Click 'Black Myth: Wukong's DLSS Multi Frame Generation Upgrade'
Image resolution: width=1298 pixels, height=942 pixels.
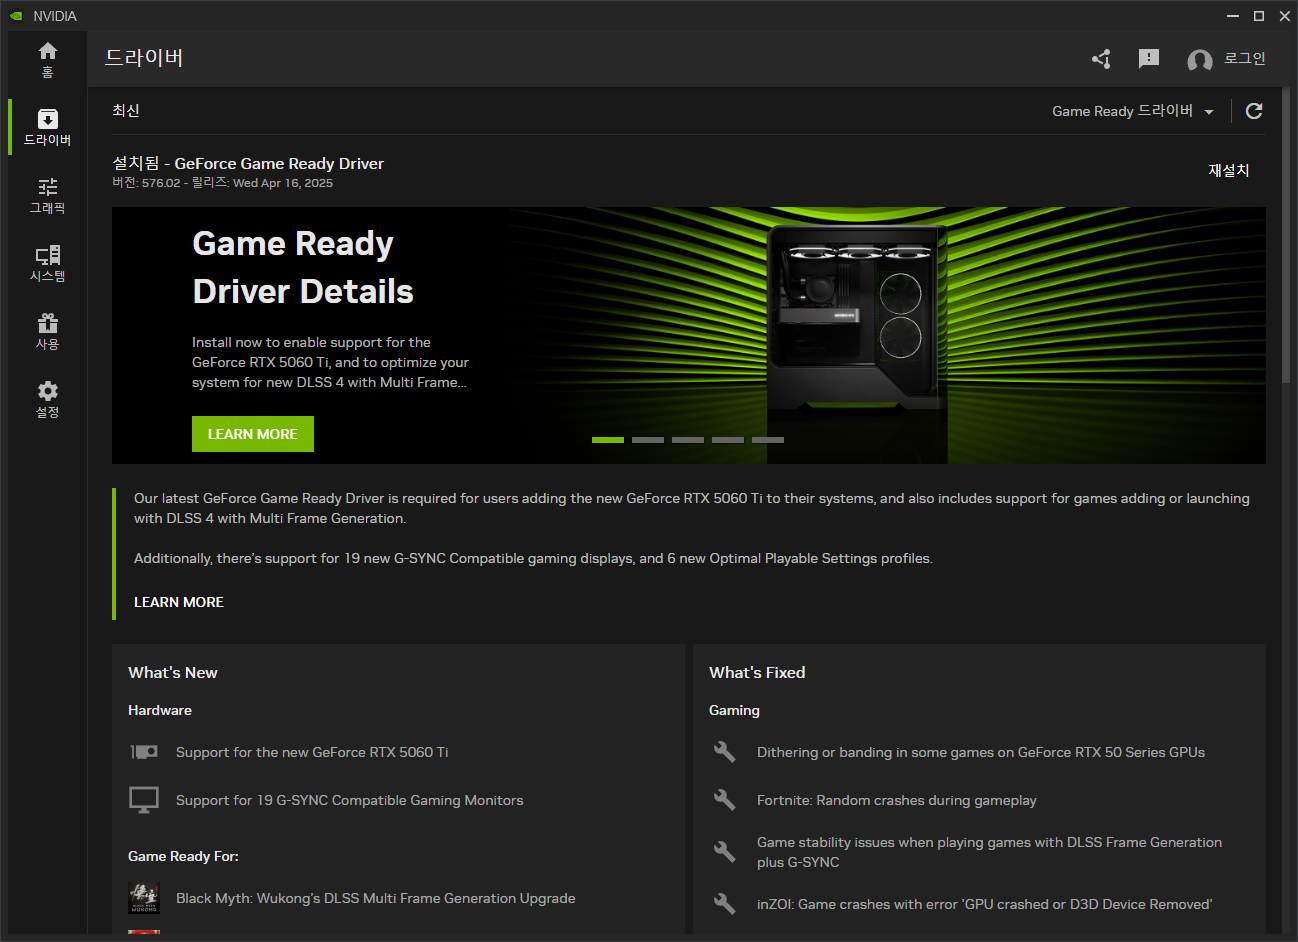pos(376,898)
